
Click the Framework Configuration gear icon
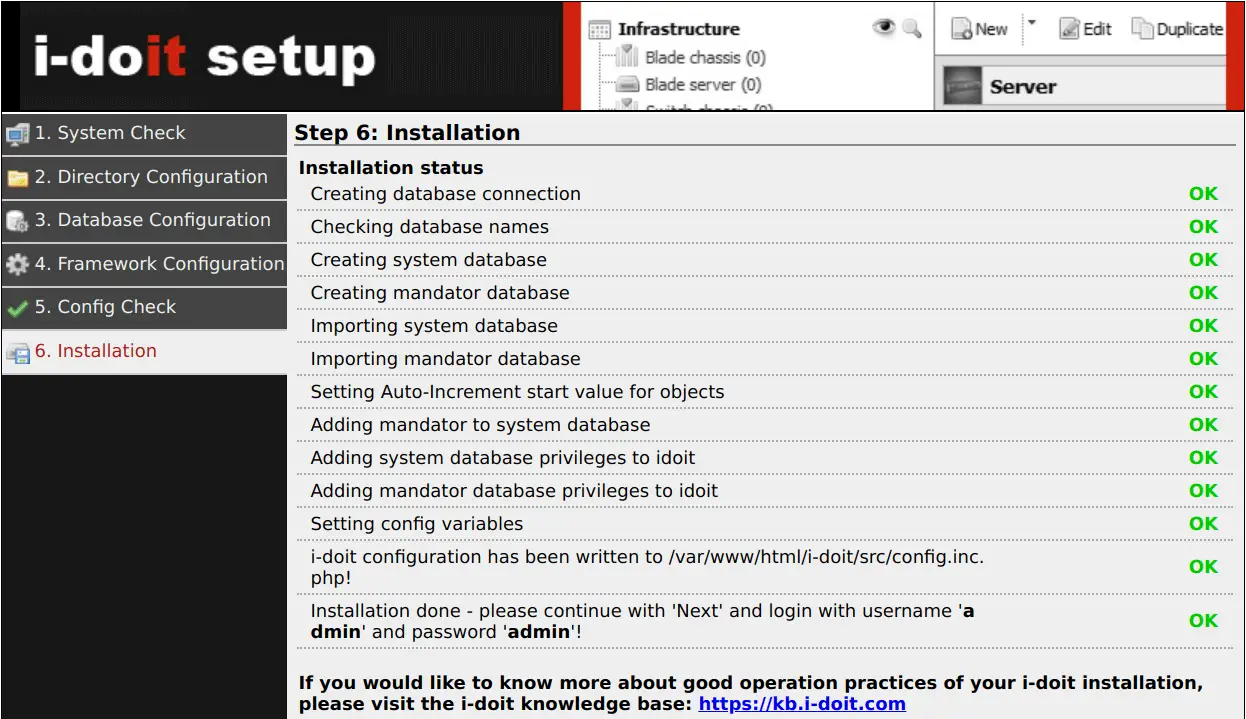click(17, 263)
